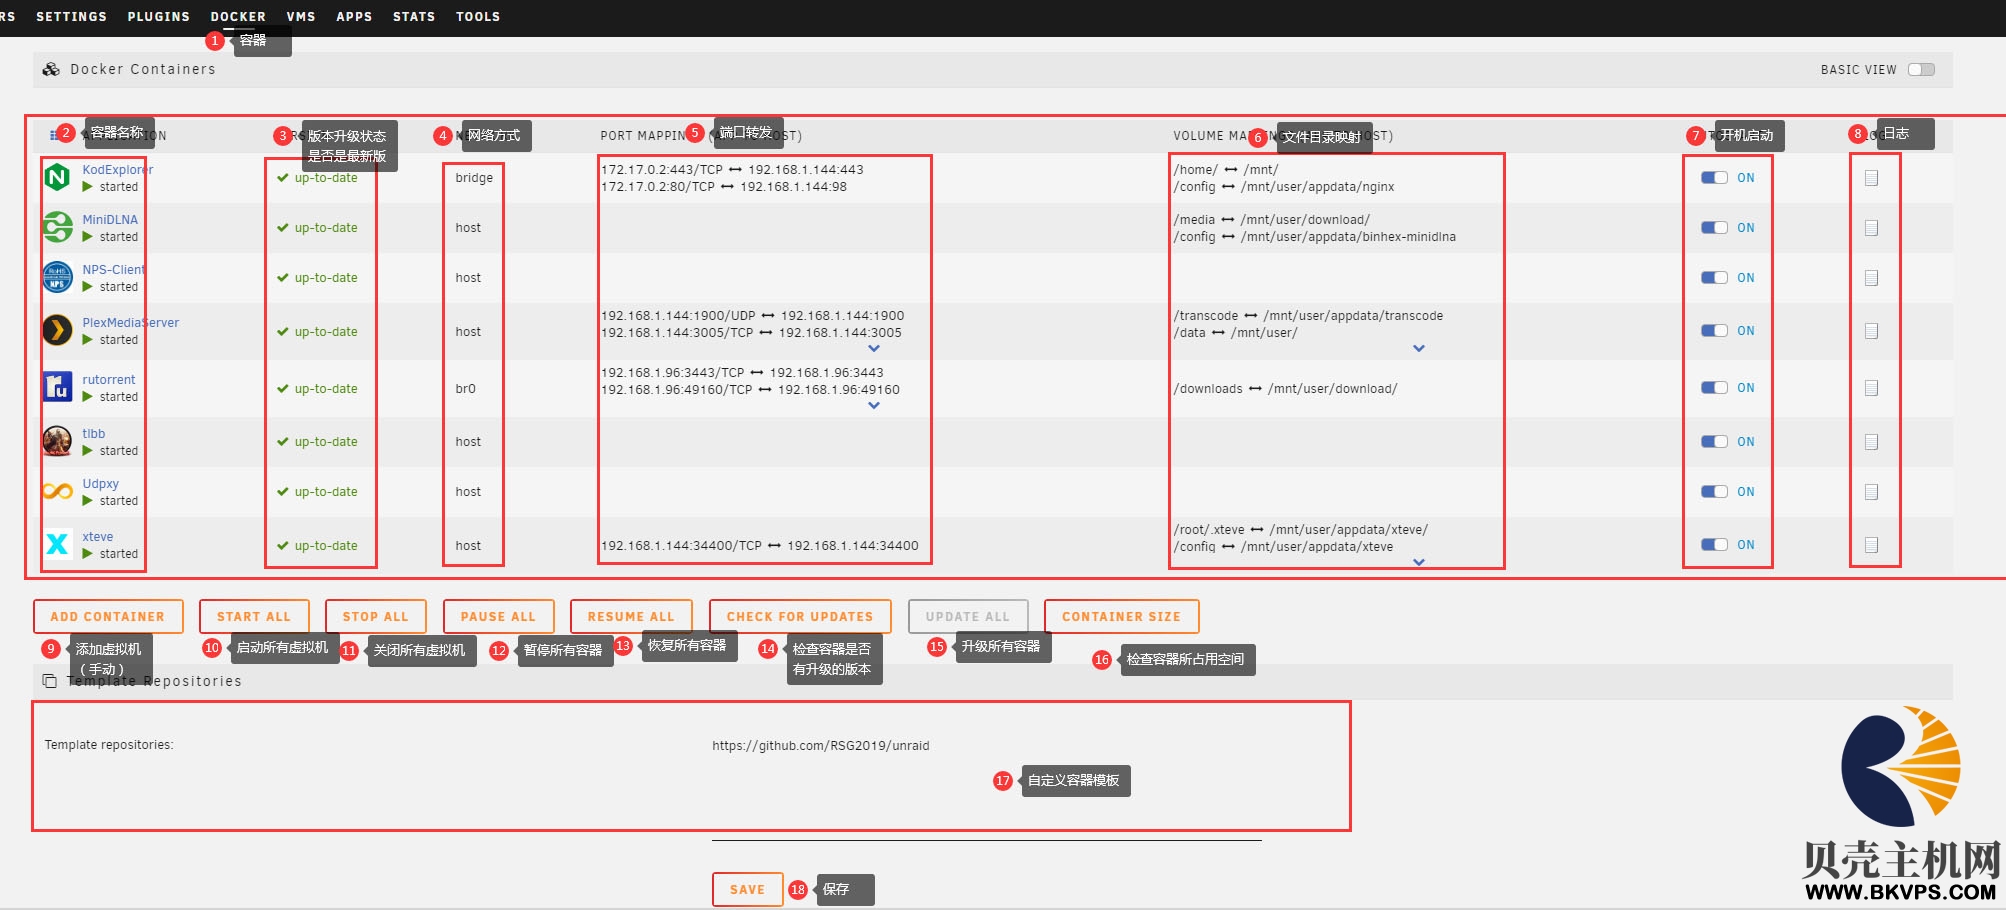
Task: Click the Template repositories URL field
Action: click(987, 746)
